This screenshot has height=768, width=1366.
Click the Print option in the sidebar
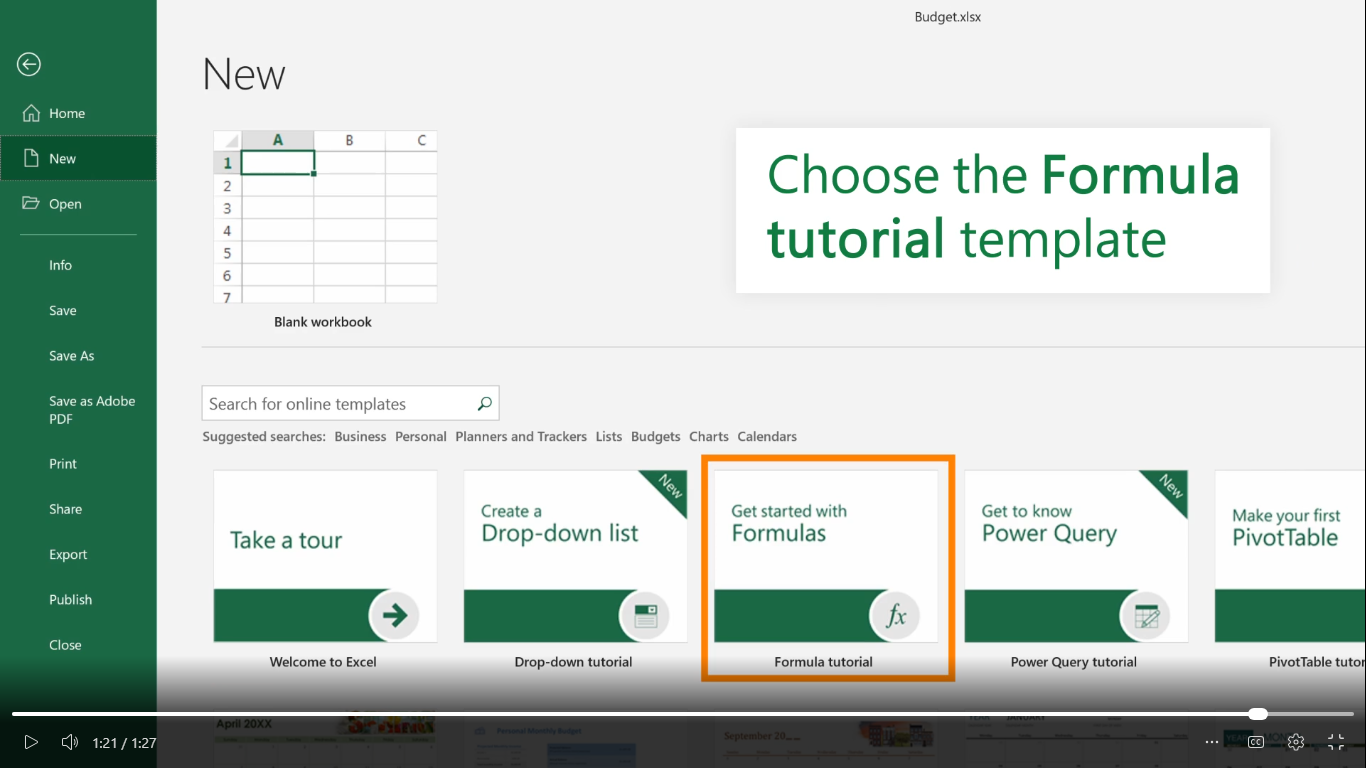[x=62, y=463]
